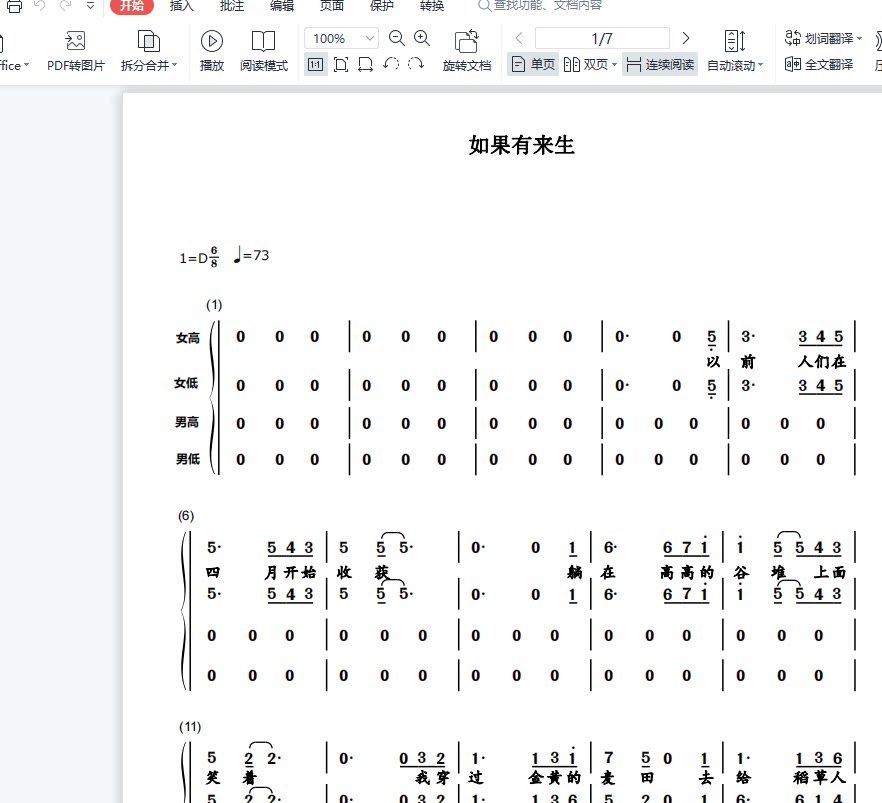Click the zoom out magnifier icon
882x803 pixels.
[397, 38]
